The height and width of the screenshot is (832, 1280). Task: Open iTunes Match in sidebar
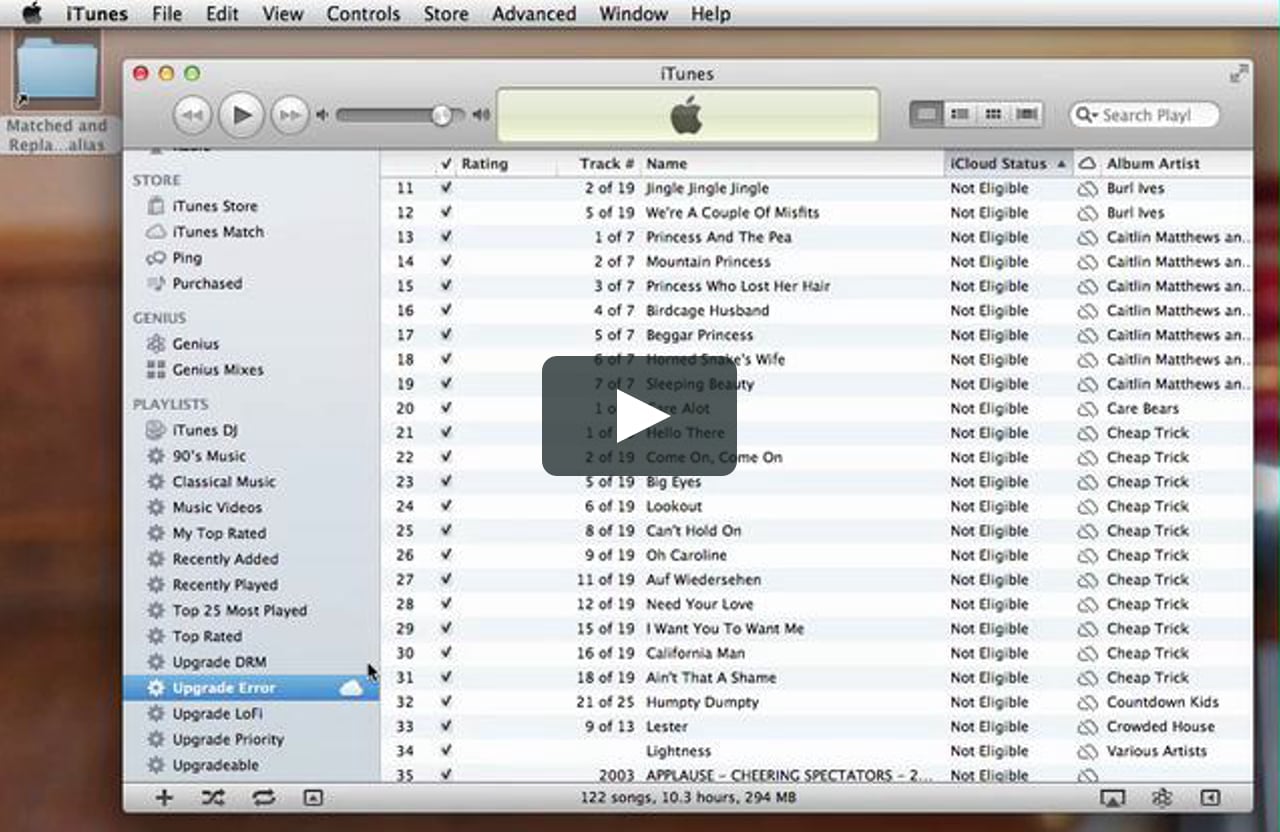[x=217, y=232]
